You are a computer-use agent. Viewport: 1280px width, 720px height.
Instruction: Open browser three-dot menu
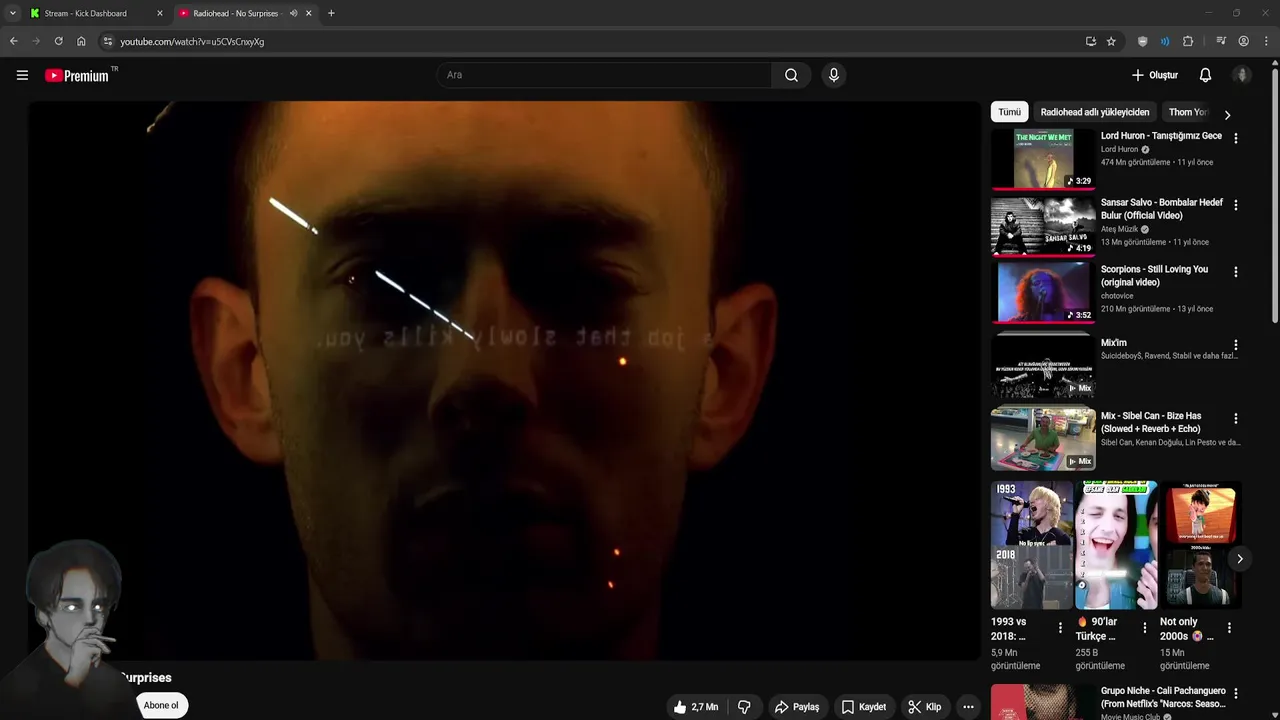1265,41
